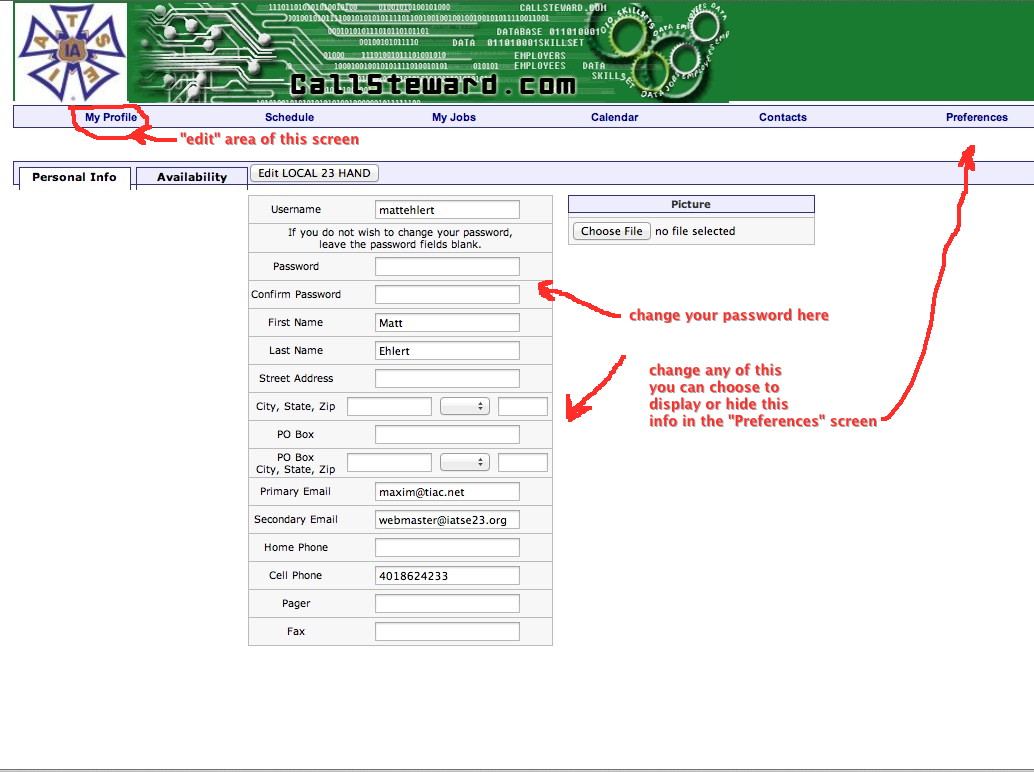Select the Personal Info tab
Viewport: 1034px width, 772px height.
pos(74,177)
